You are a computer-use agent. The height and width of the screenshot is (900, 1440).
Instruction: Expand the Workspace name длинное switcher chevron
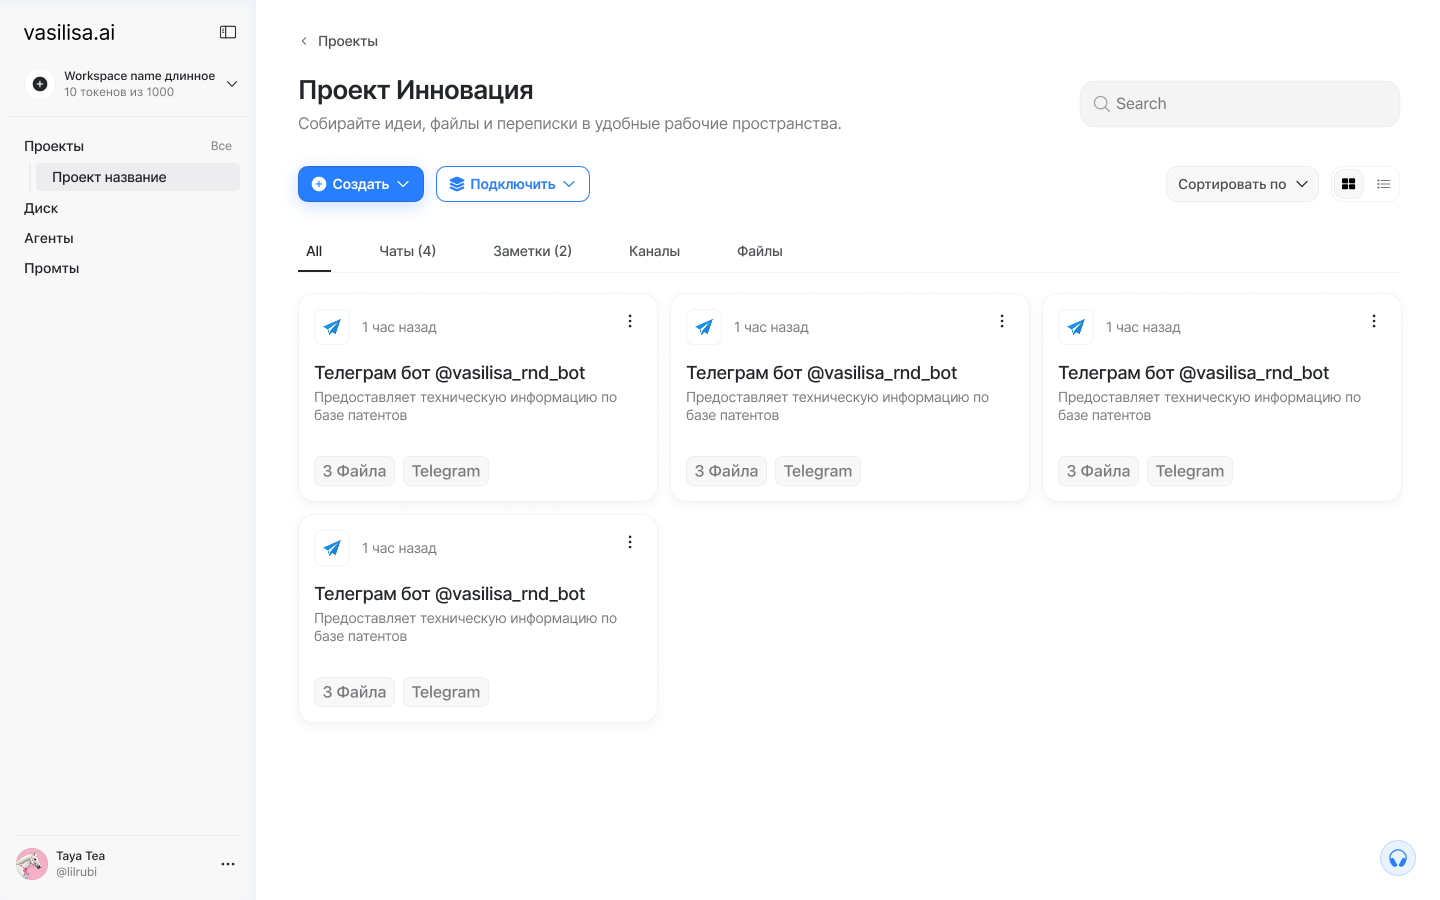(x=232, y=84)
